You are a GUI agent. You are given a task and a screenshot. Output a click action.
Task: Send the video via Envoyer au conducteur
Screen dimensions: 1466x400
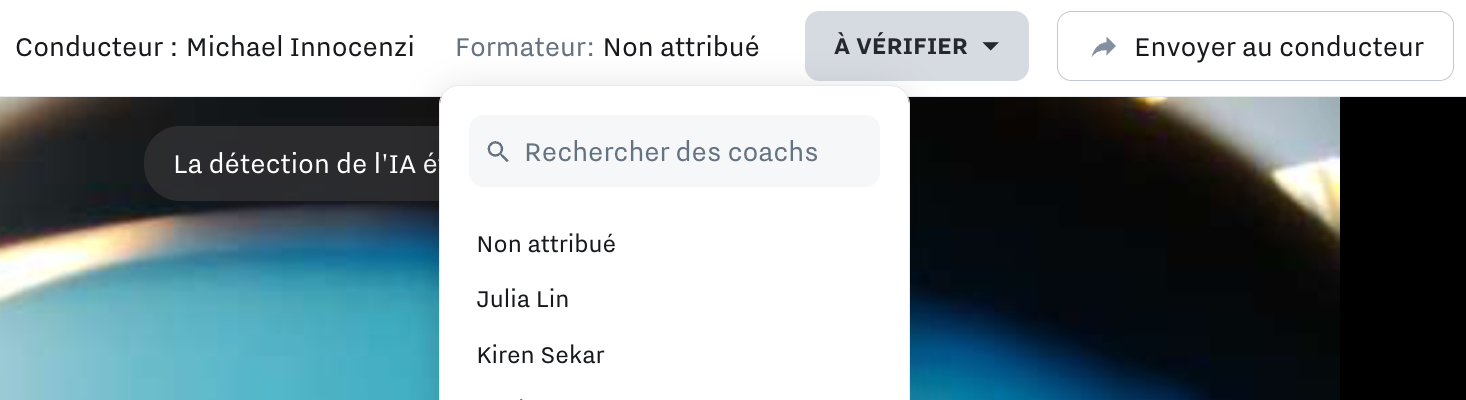point(1255,46)
